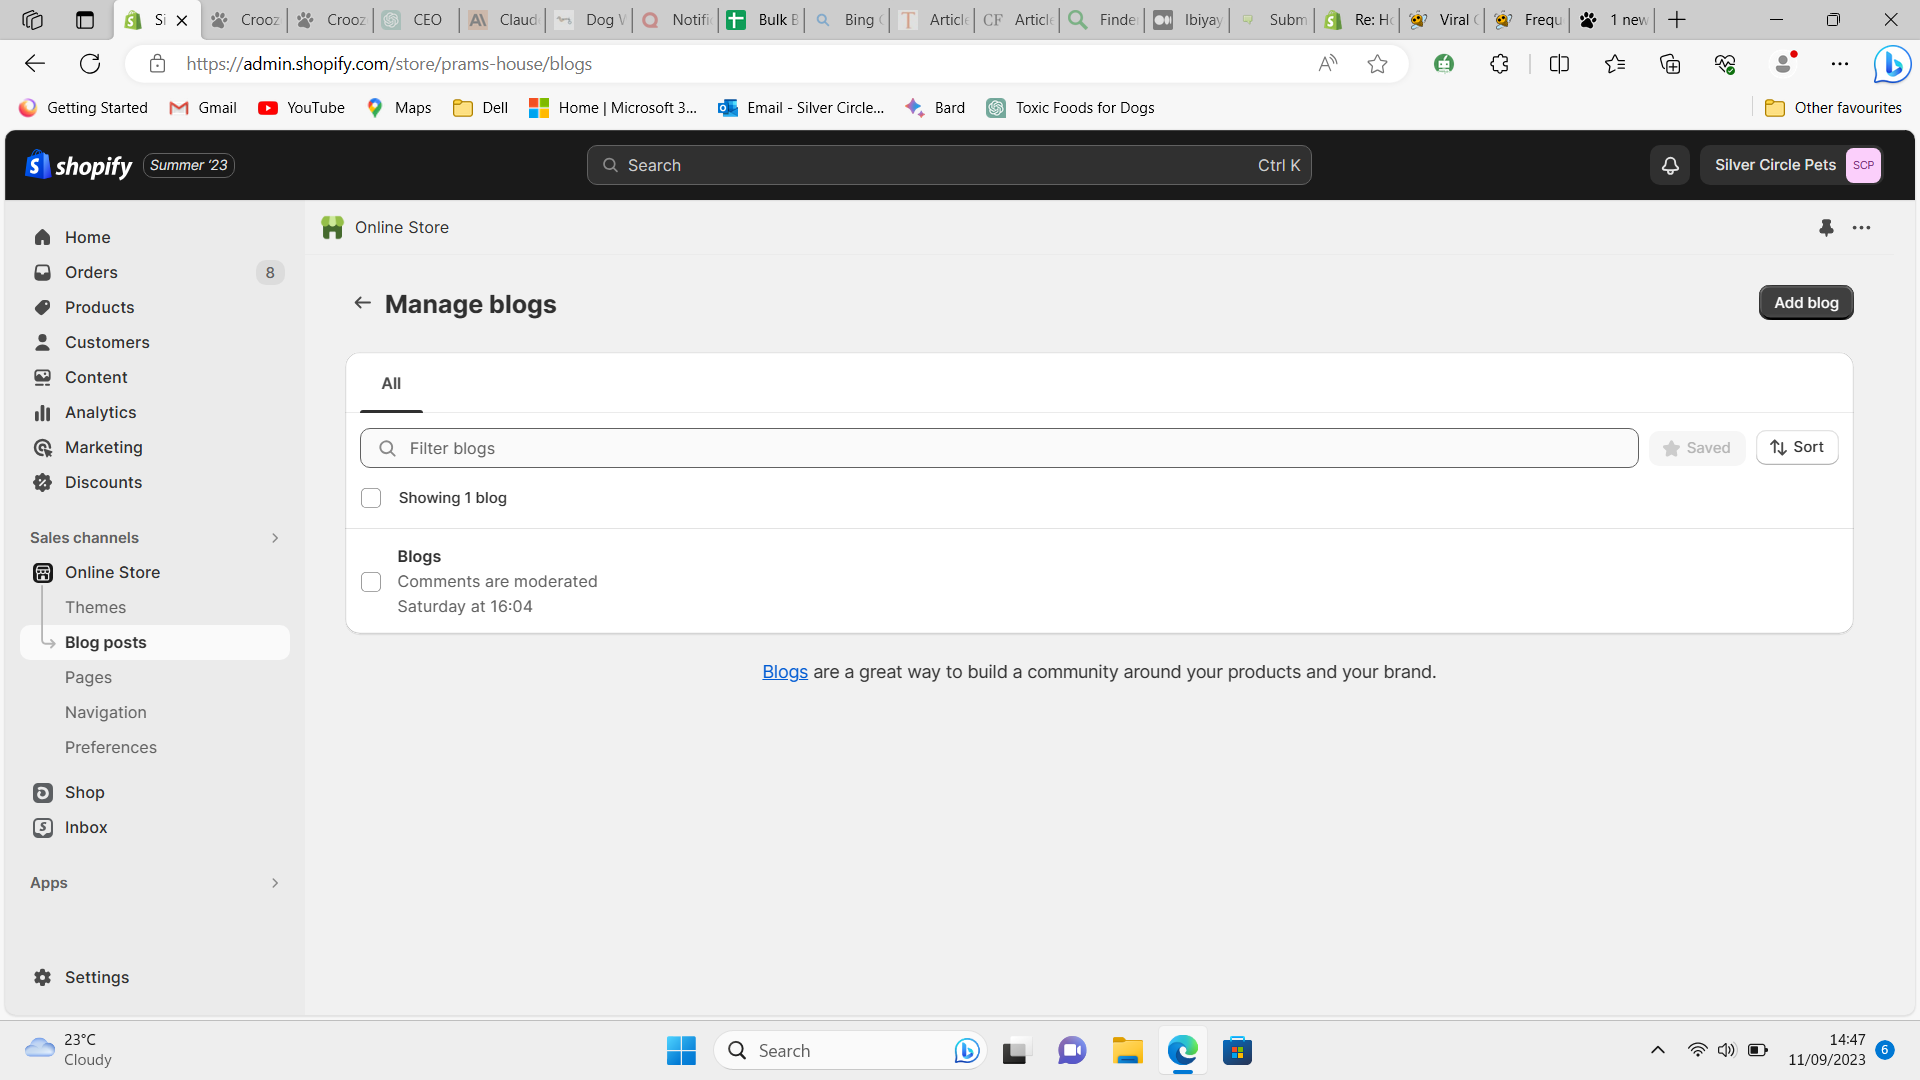Click the notifications bell icon

1670,166
